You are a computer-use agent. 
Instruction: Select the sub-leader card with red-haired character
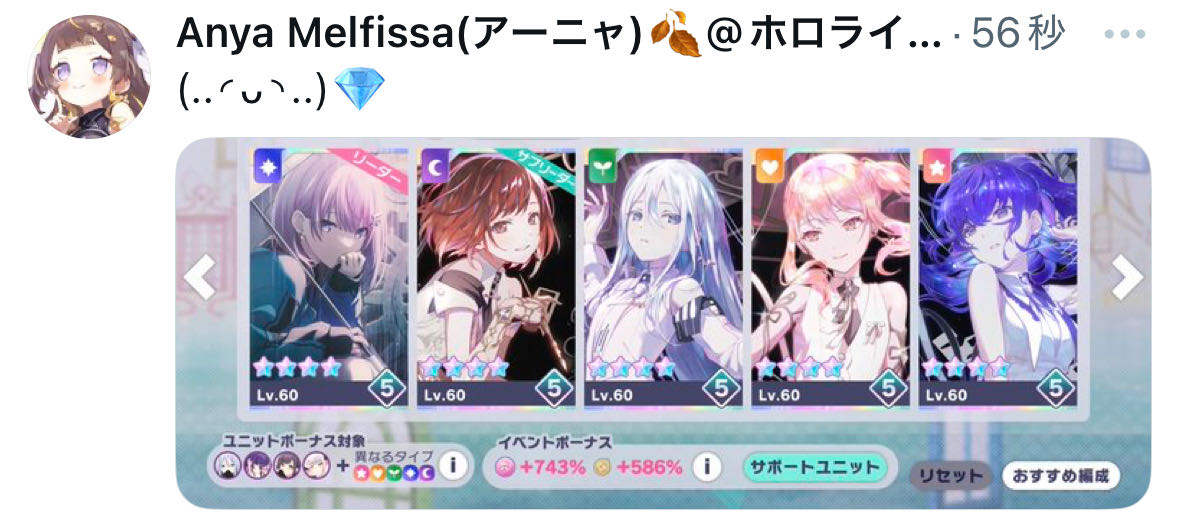496,277
